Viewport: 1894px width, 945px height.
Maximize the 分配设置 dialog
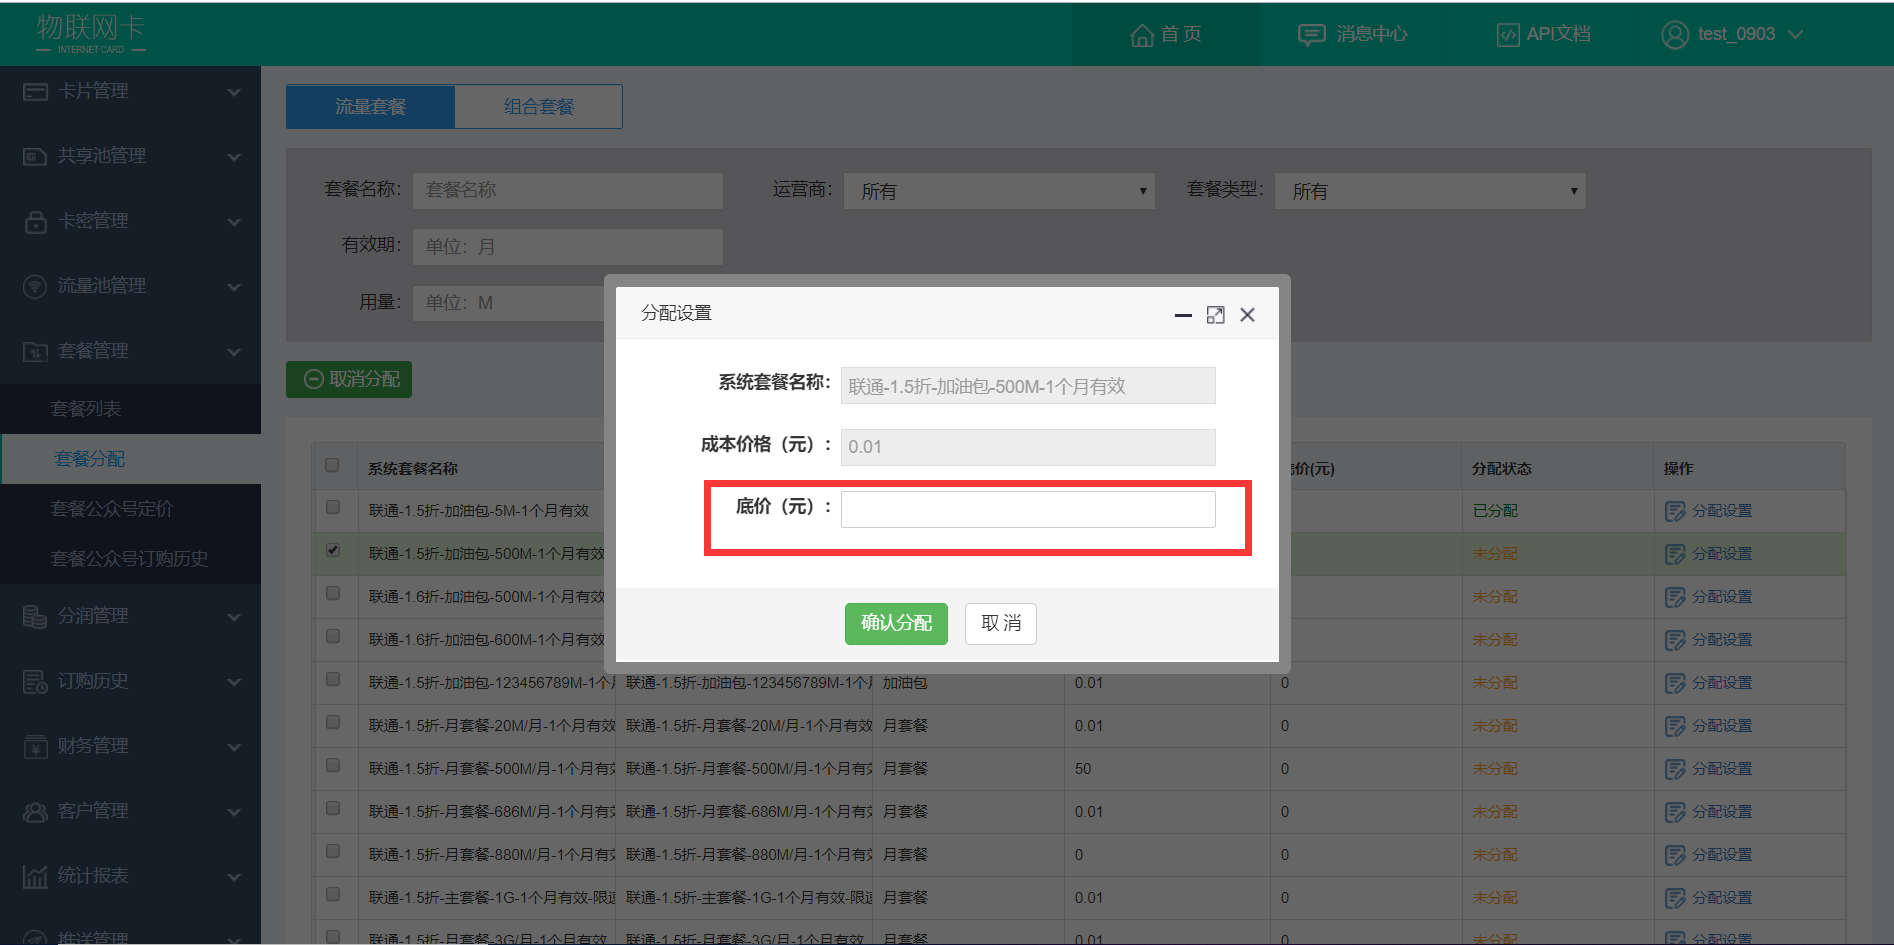pyautogui.click(x=1215, y=315)
